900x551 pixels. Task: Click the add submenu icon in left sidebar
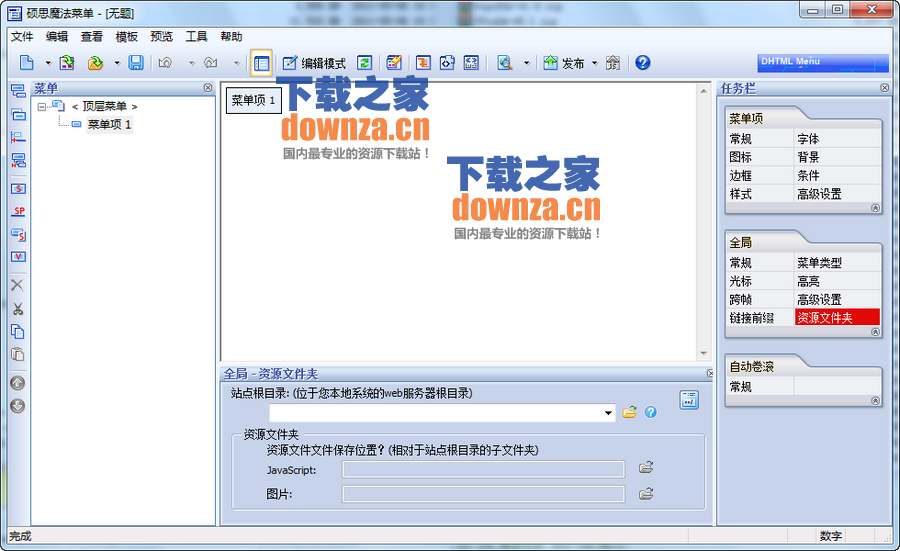(x=18, y=114)
